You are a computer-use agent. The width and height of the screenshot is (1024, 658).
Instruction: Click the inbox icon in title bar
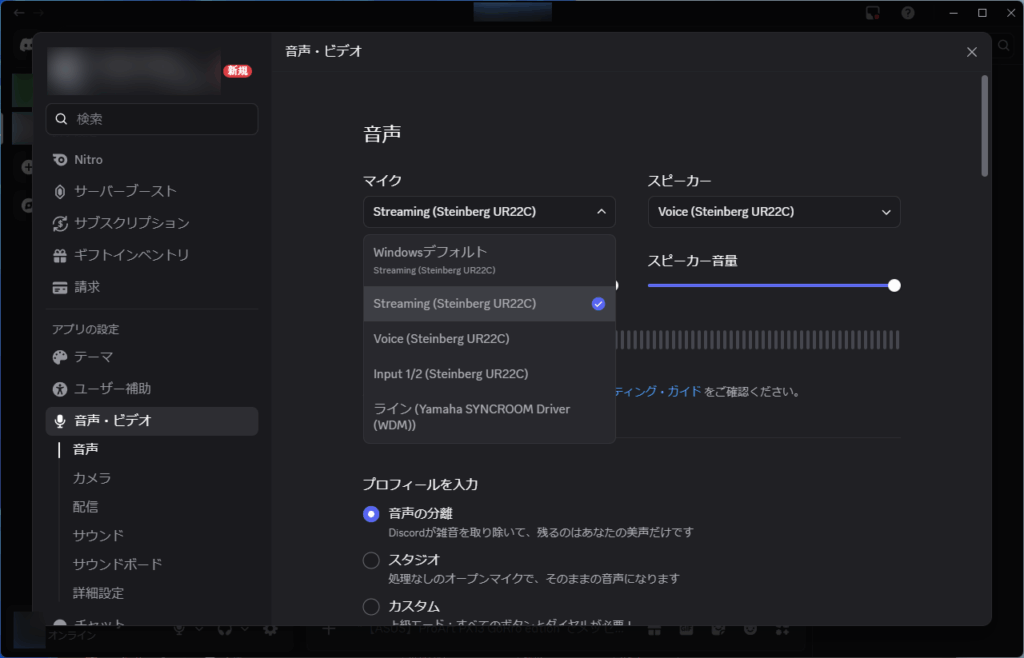tap(872, 12)
